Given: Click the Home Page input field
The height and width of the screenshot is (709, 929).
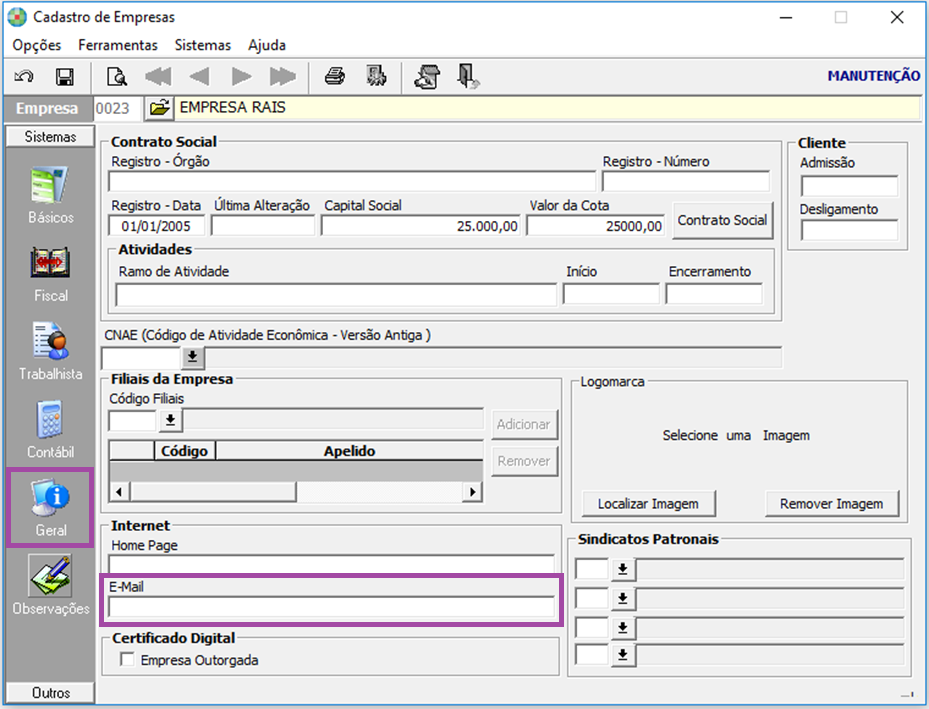Looking at the screenshot, I should point(331,564).
